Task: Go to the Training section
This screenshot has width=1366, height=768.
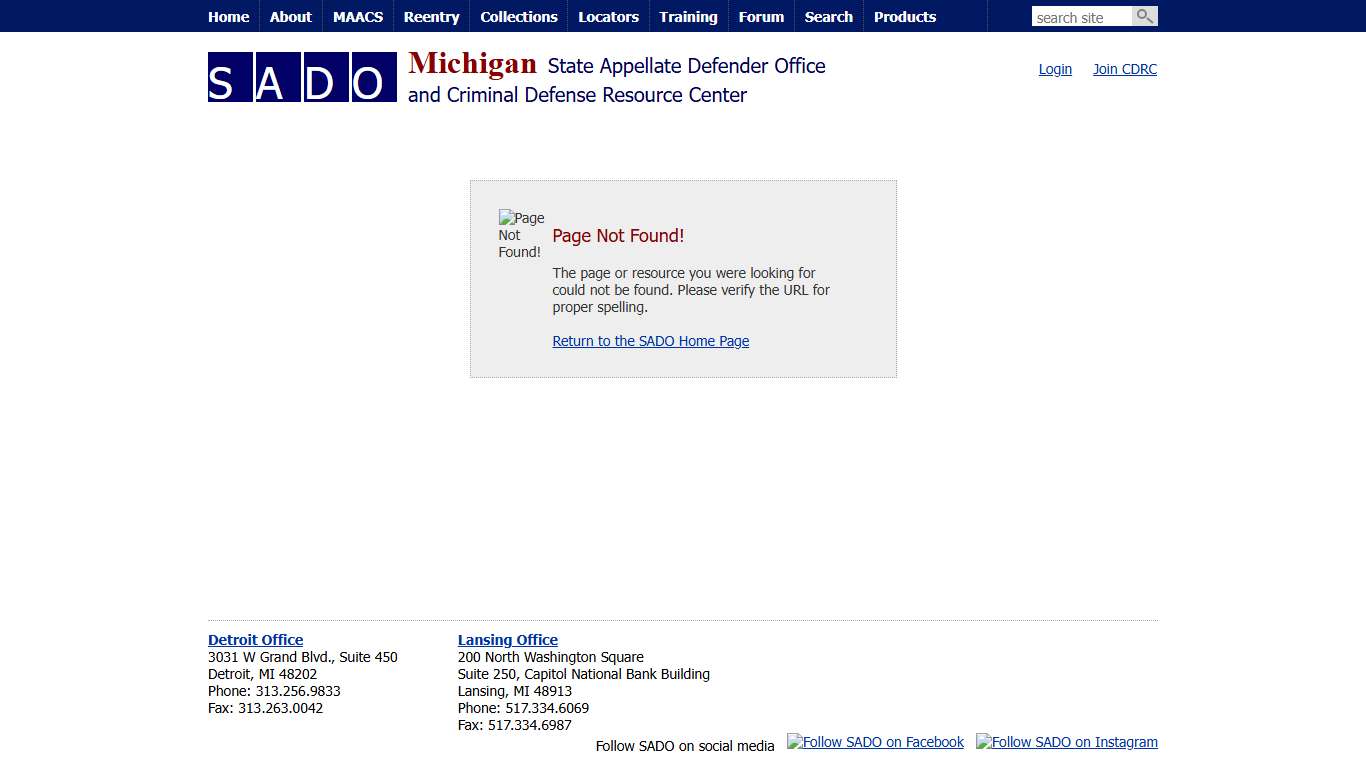Action: pos(688,16)
